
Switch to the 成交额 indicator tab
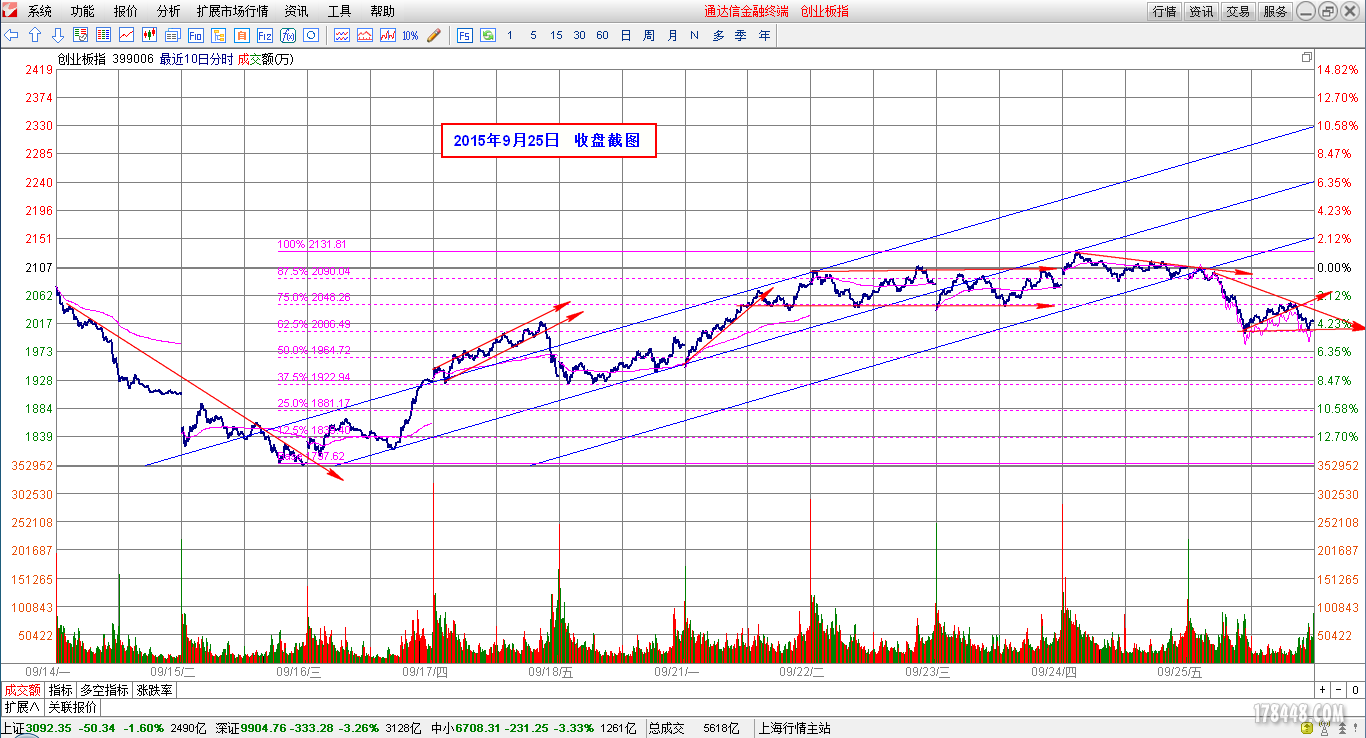click(22, 690)
